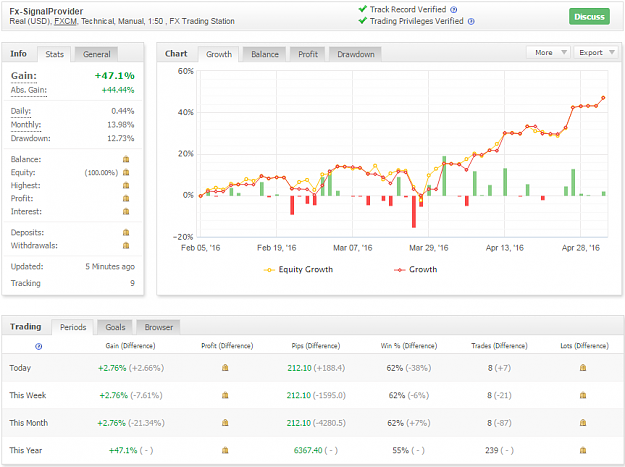The image size is (625, 467).
Task: Click the large red loss bar near Mar 29
Action: (414, 212)
